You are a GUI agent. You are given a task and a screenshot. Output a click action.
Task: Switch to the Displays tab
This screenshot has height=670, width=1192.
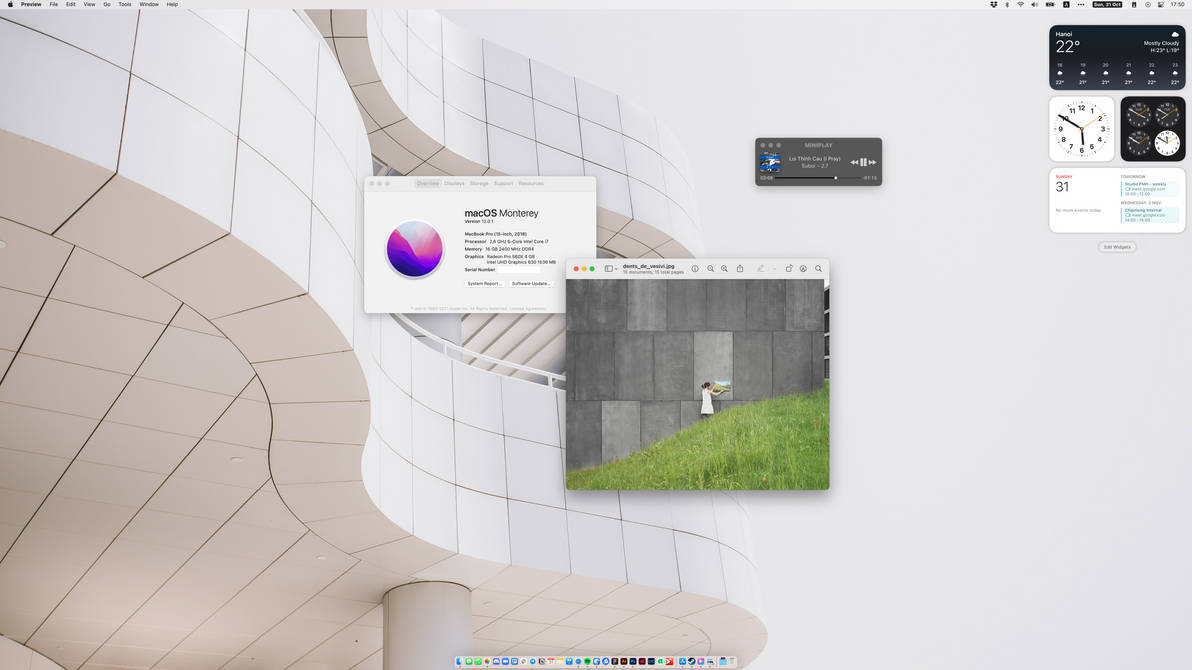pos(454,183)
